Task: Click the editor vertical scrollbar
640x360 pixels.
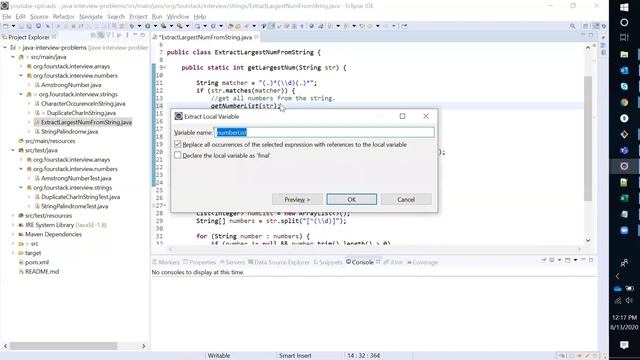Action: [x=588, y=138]
